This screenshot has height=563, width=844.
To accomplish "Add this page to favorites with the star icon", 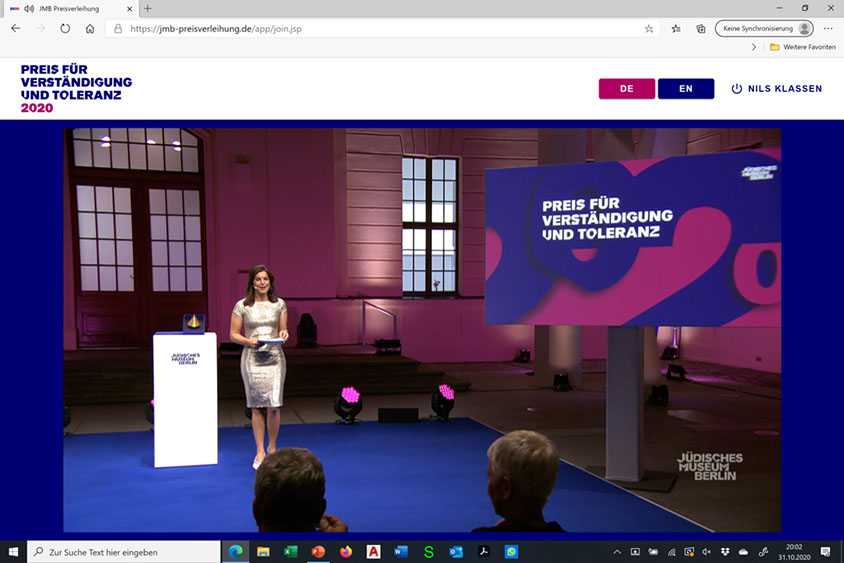I will 649,29.
